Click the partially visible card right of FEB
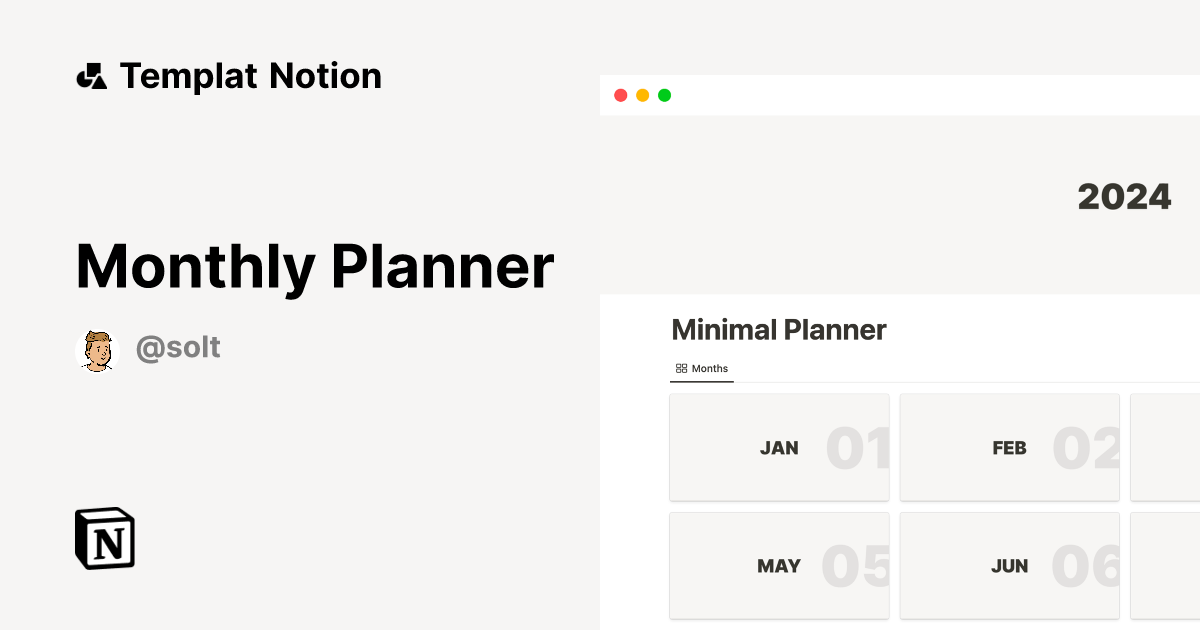 coord(1165,447)
